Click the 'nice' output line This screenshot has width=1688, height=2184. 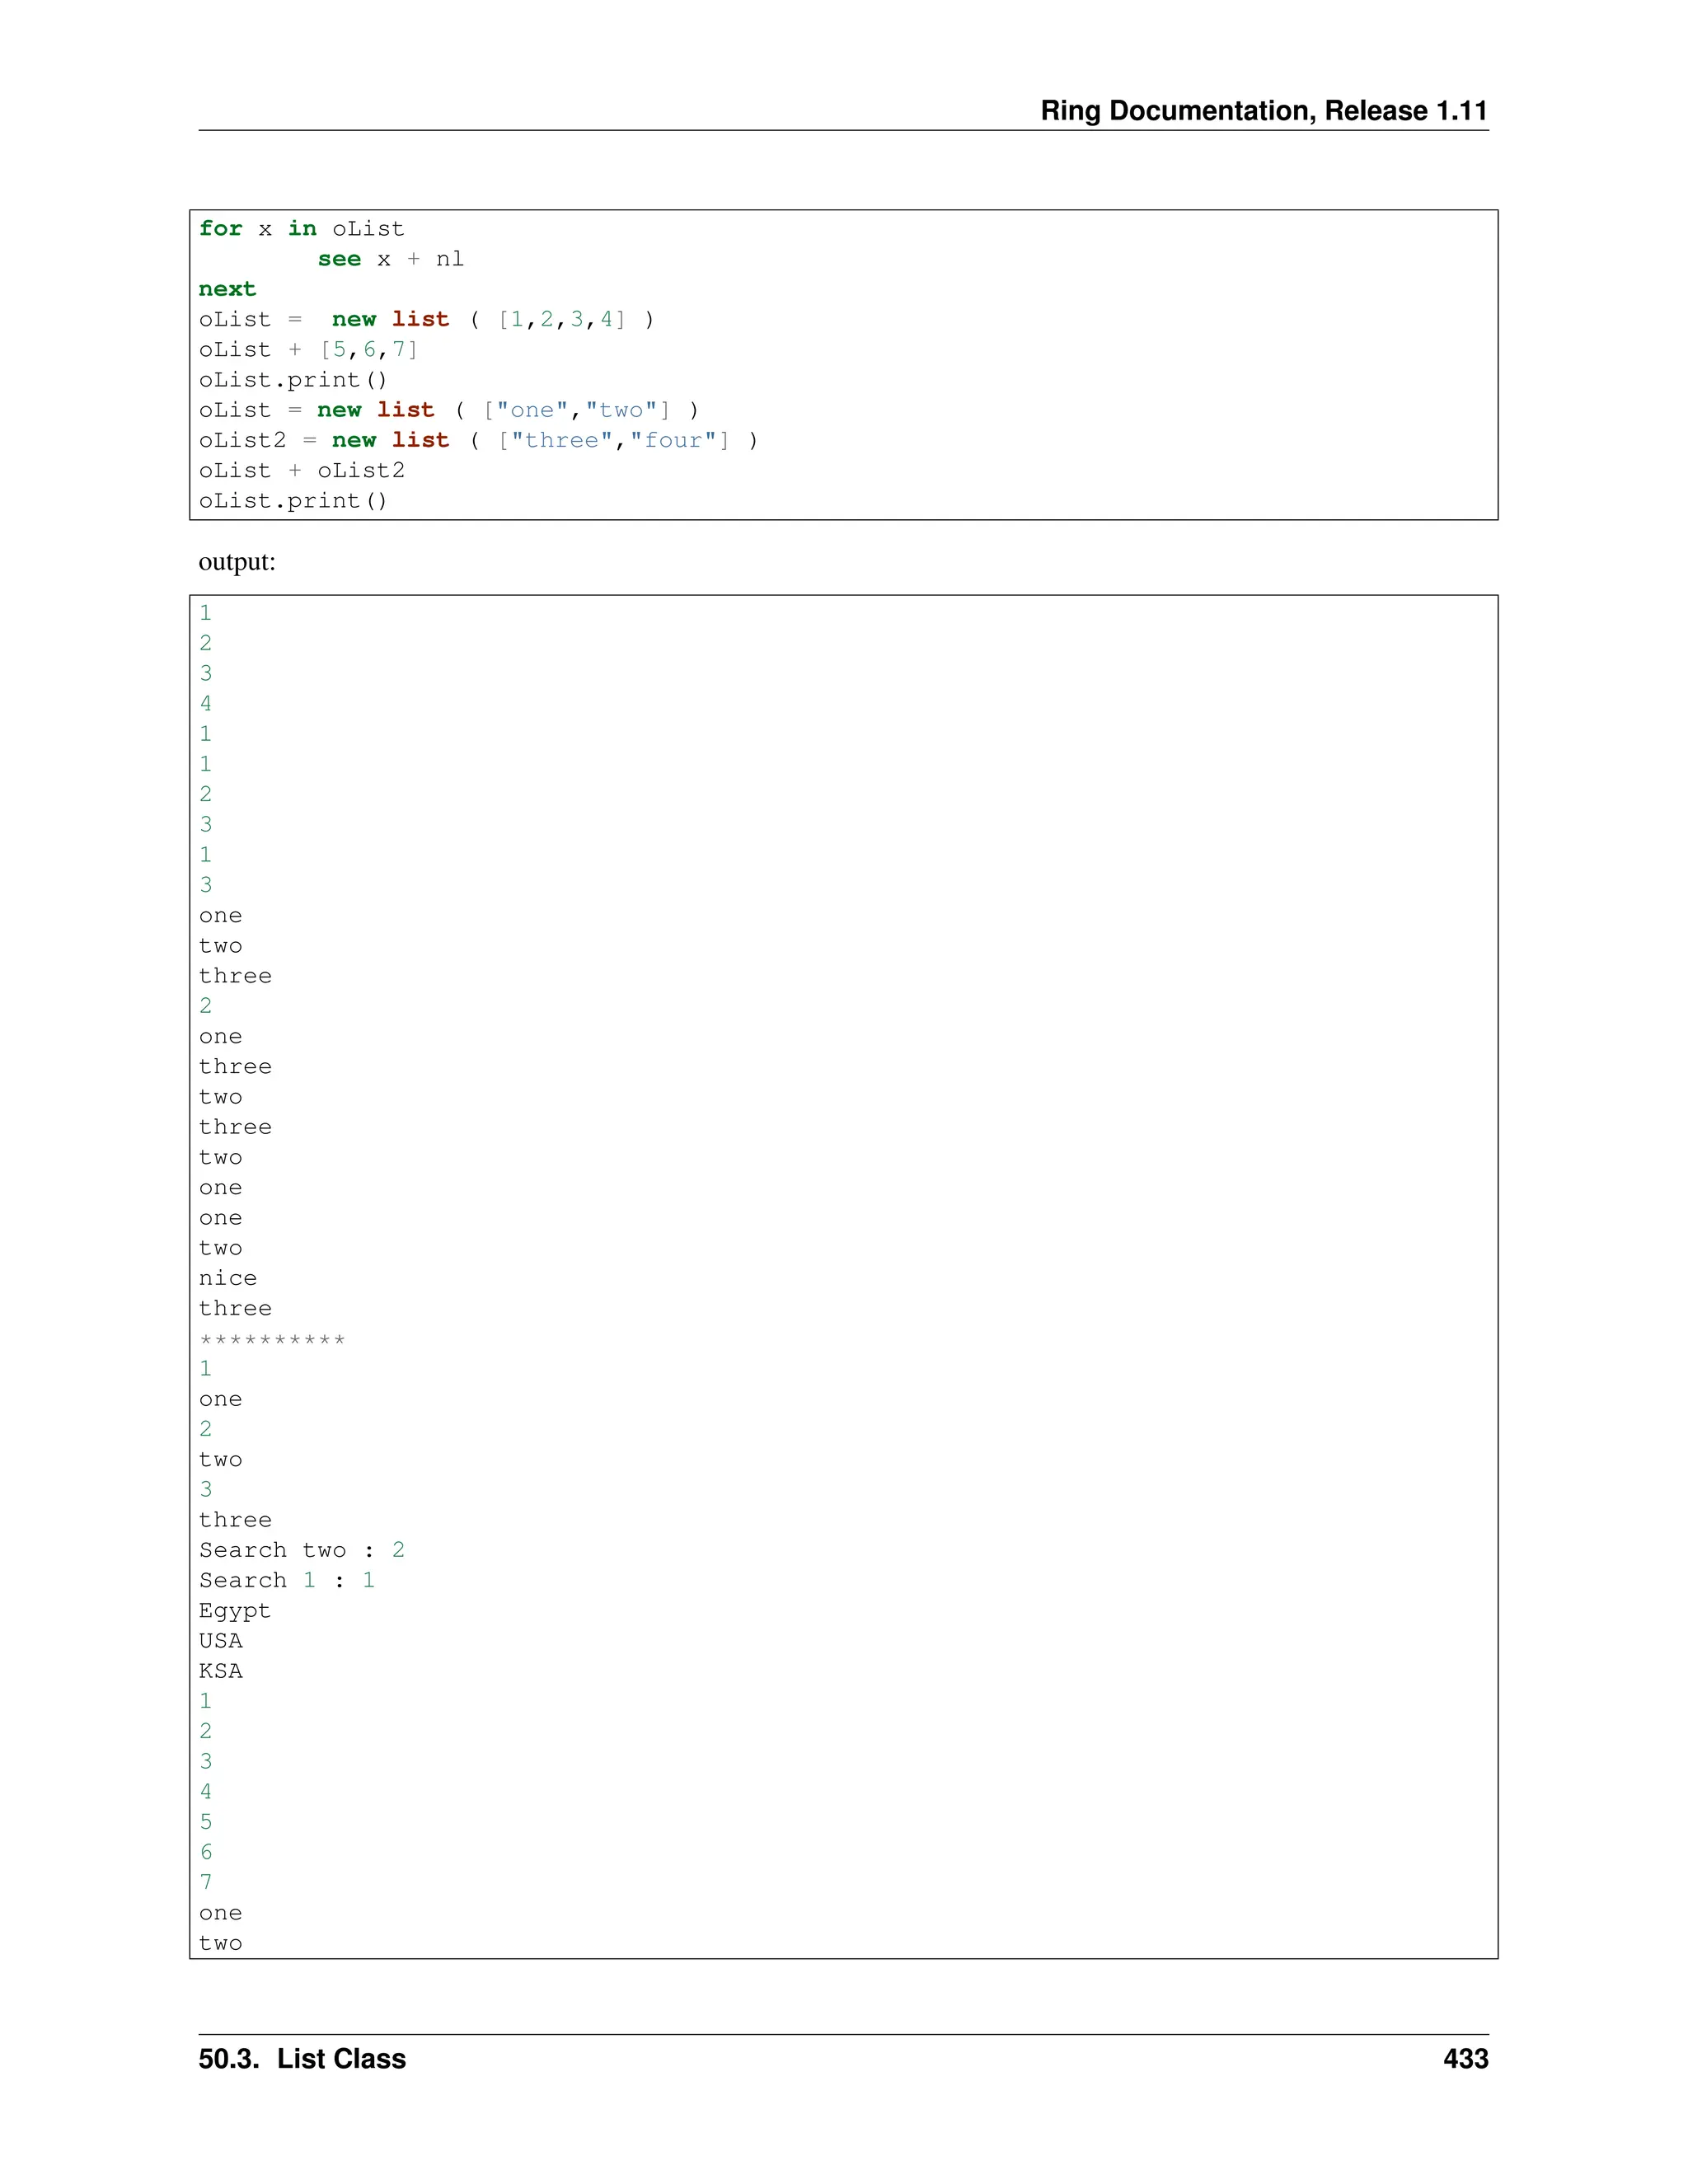pyautogui.click(x=227, y=1278)
